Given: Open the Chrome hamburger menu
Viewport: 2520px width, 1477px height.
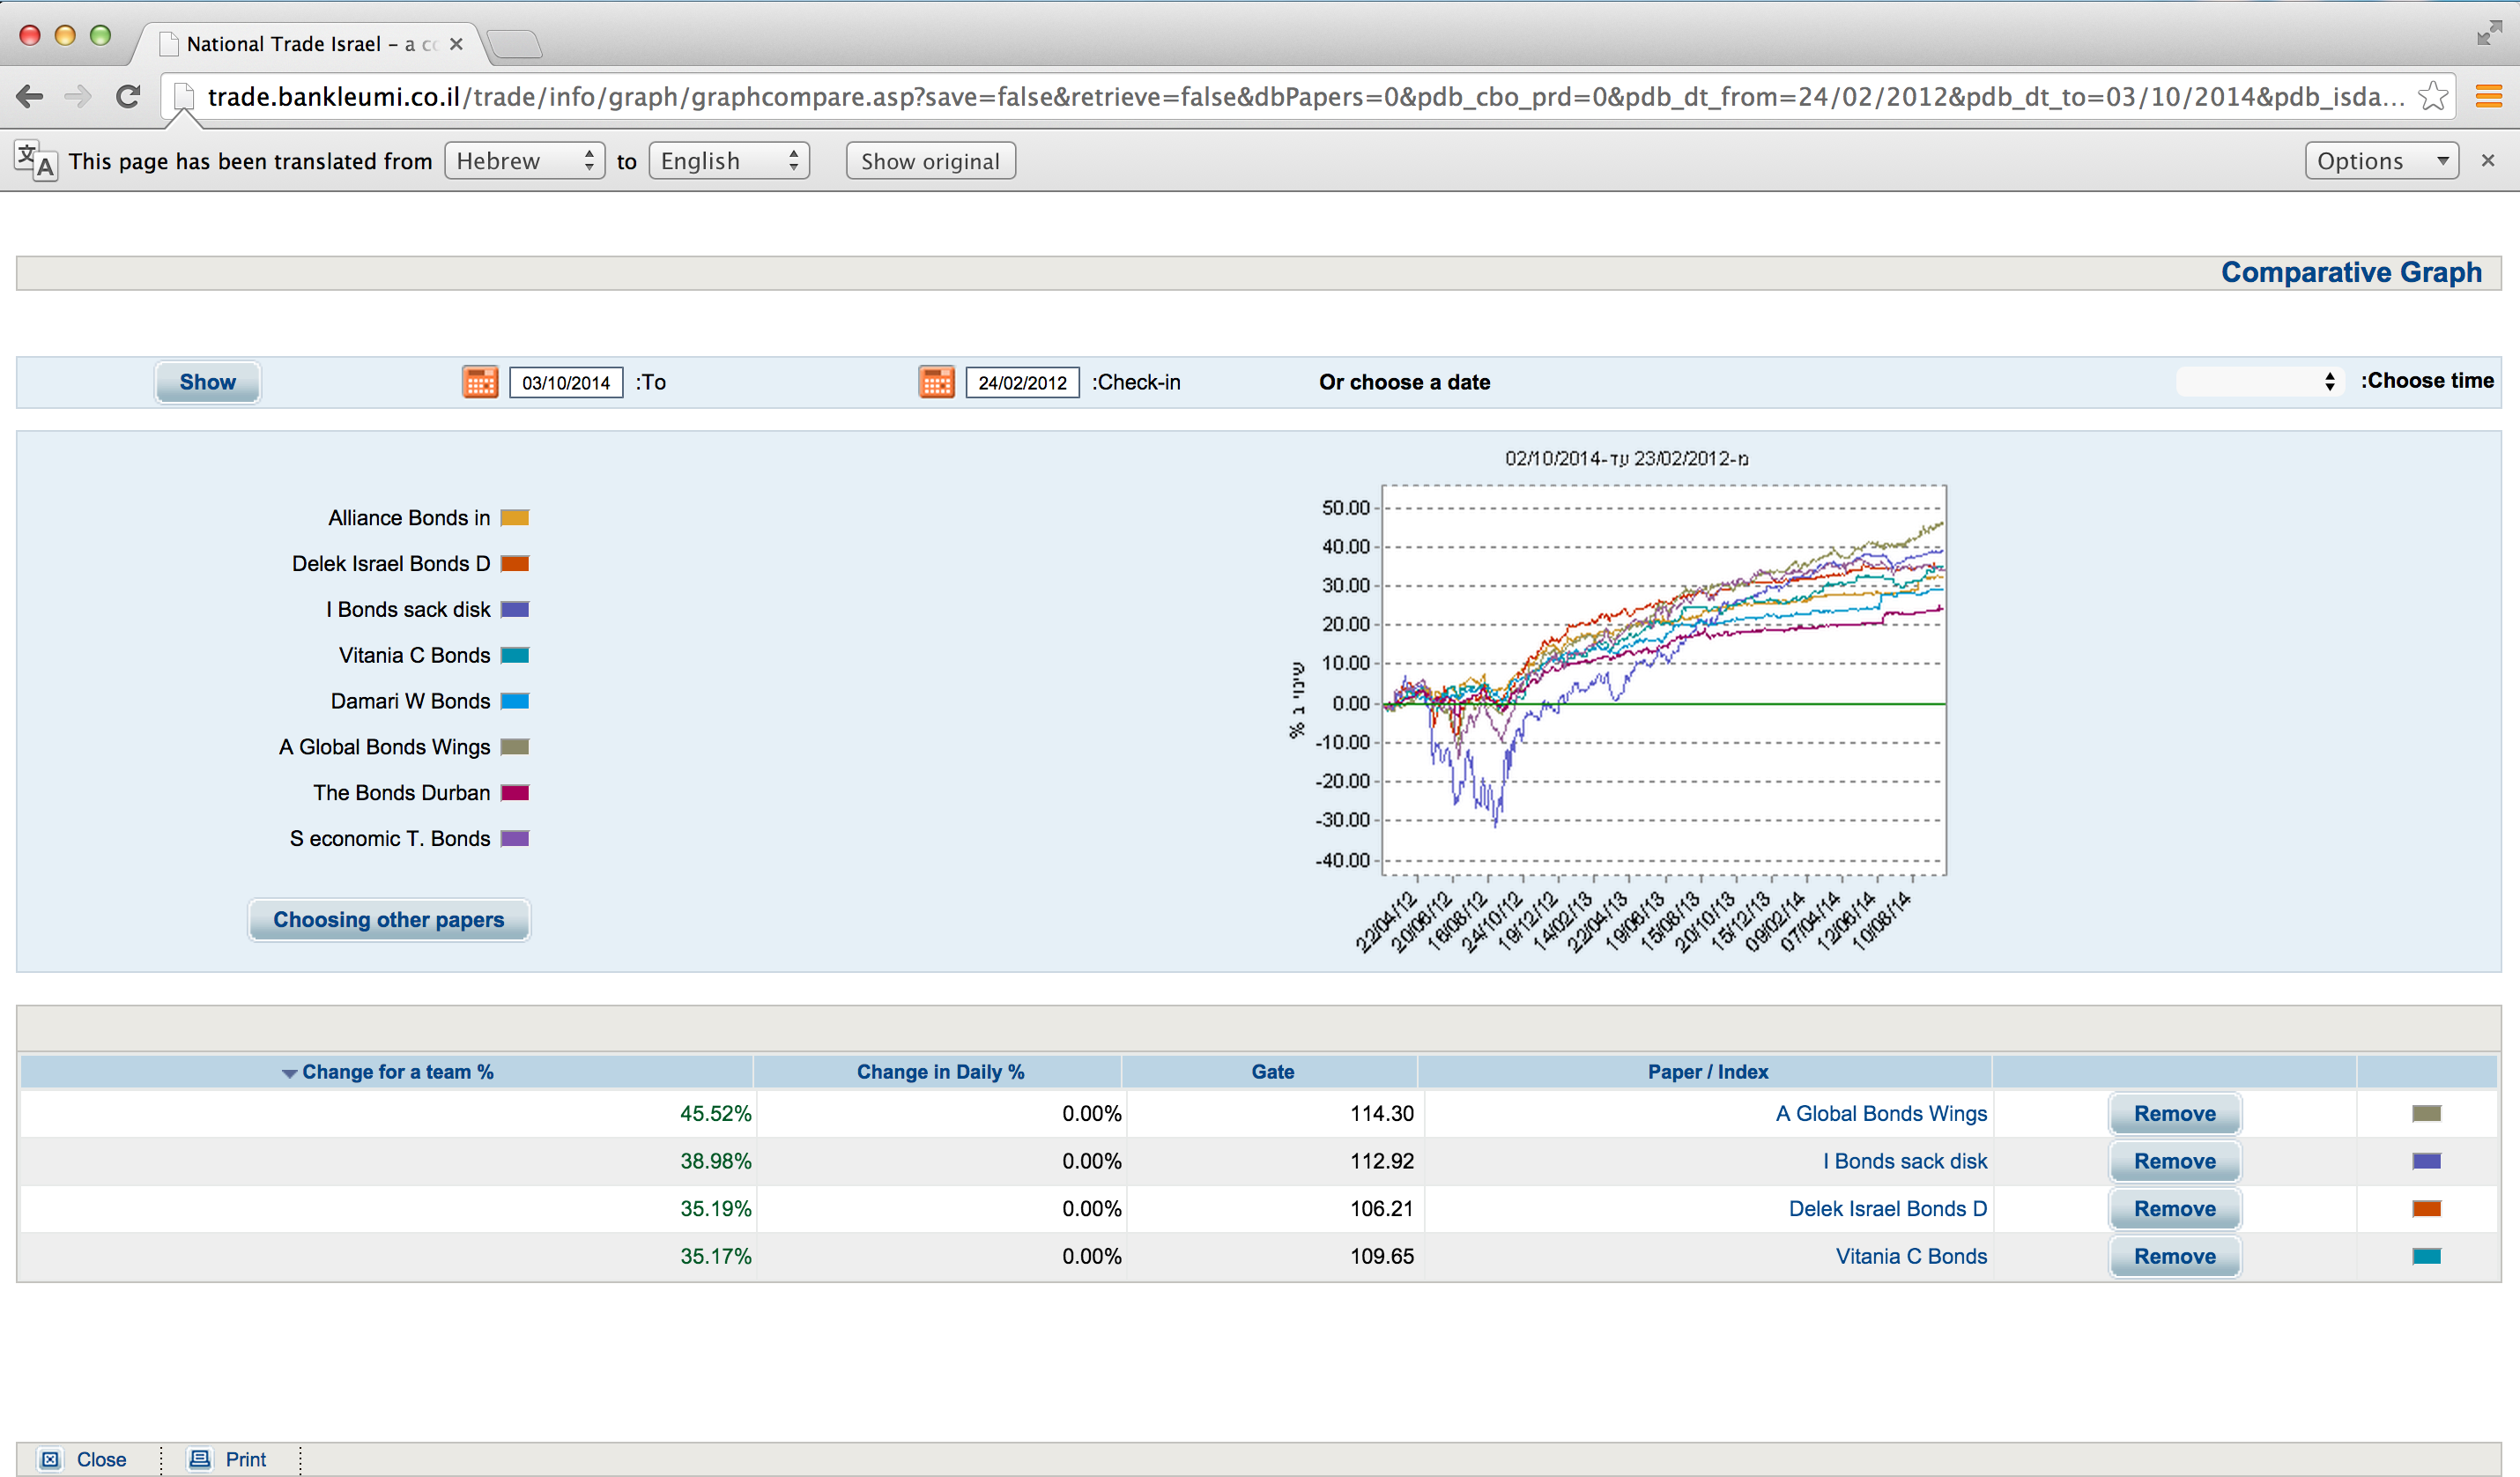Looking at the screenshot, I should tap(2489, 97).
